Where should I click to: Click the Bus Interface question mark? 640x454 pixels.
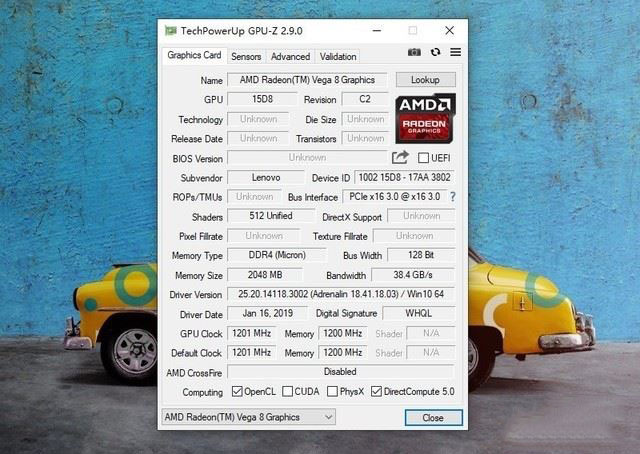(x=453, y=197)
